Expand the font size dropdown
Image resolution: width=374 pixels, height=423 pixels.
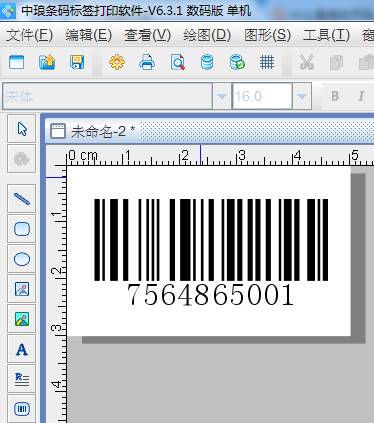[302, 96]
